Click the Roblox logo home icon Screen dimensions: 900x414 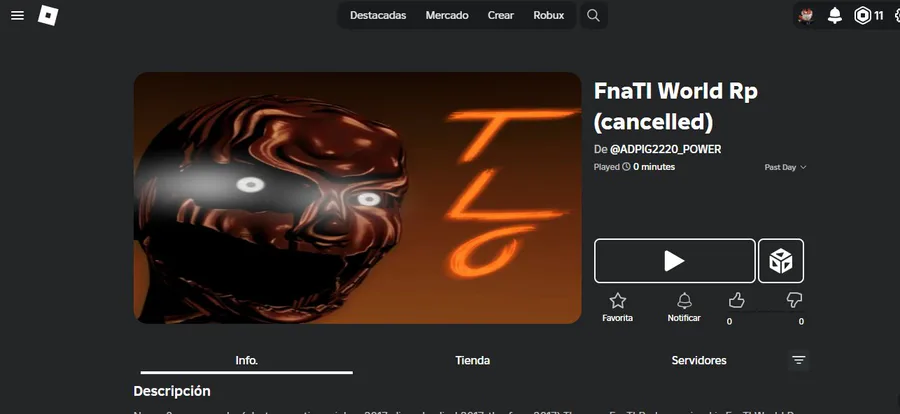[x=48, y=16]
